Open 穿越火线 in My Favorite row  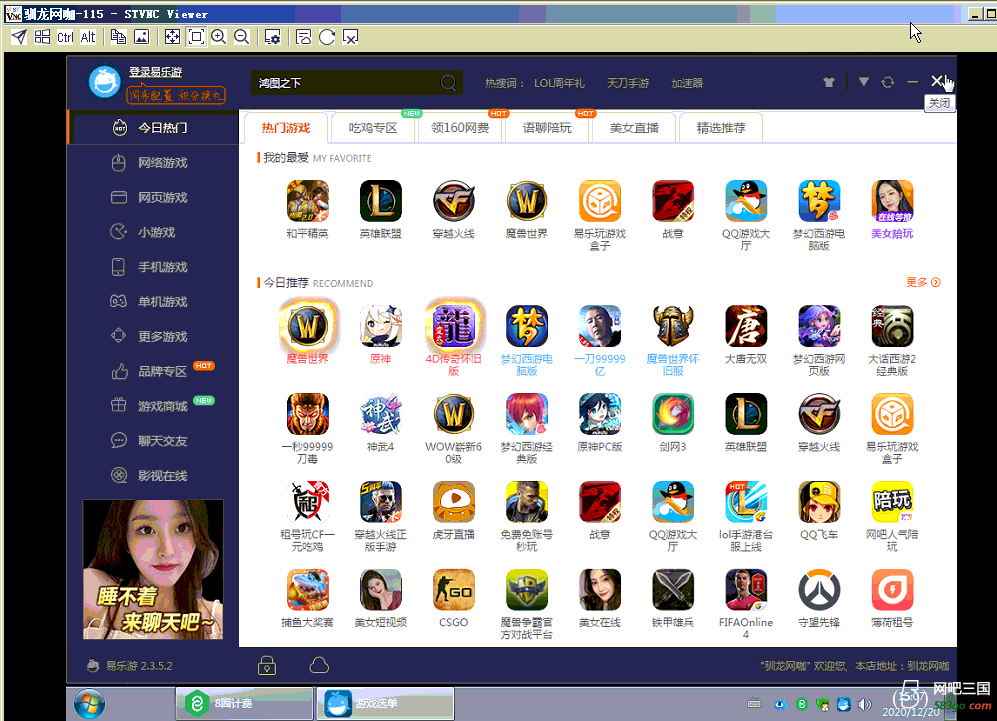[453, 201]
